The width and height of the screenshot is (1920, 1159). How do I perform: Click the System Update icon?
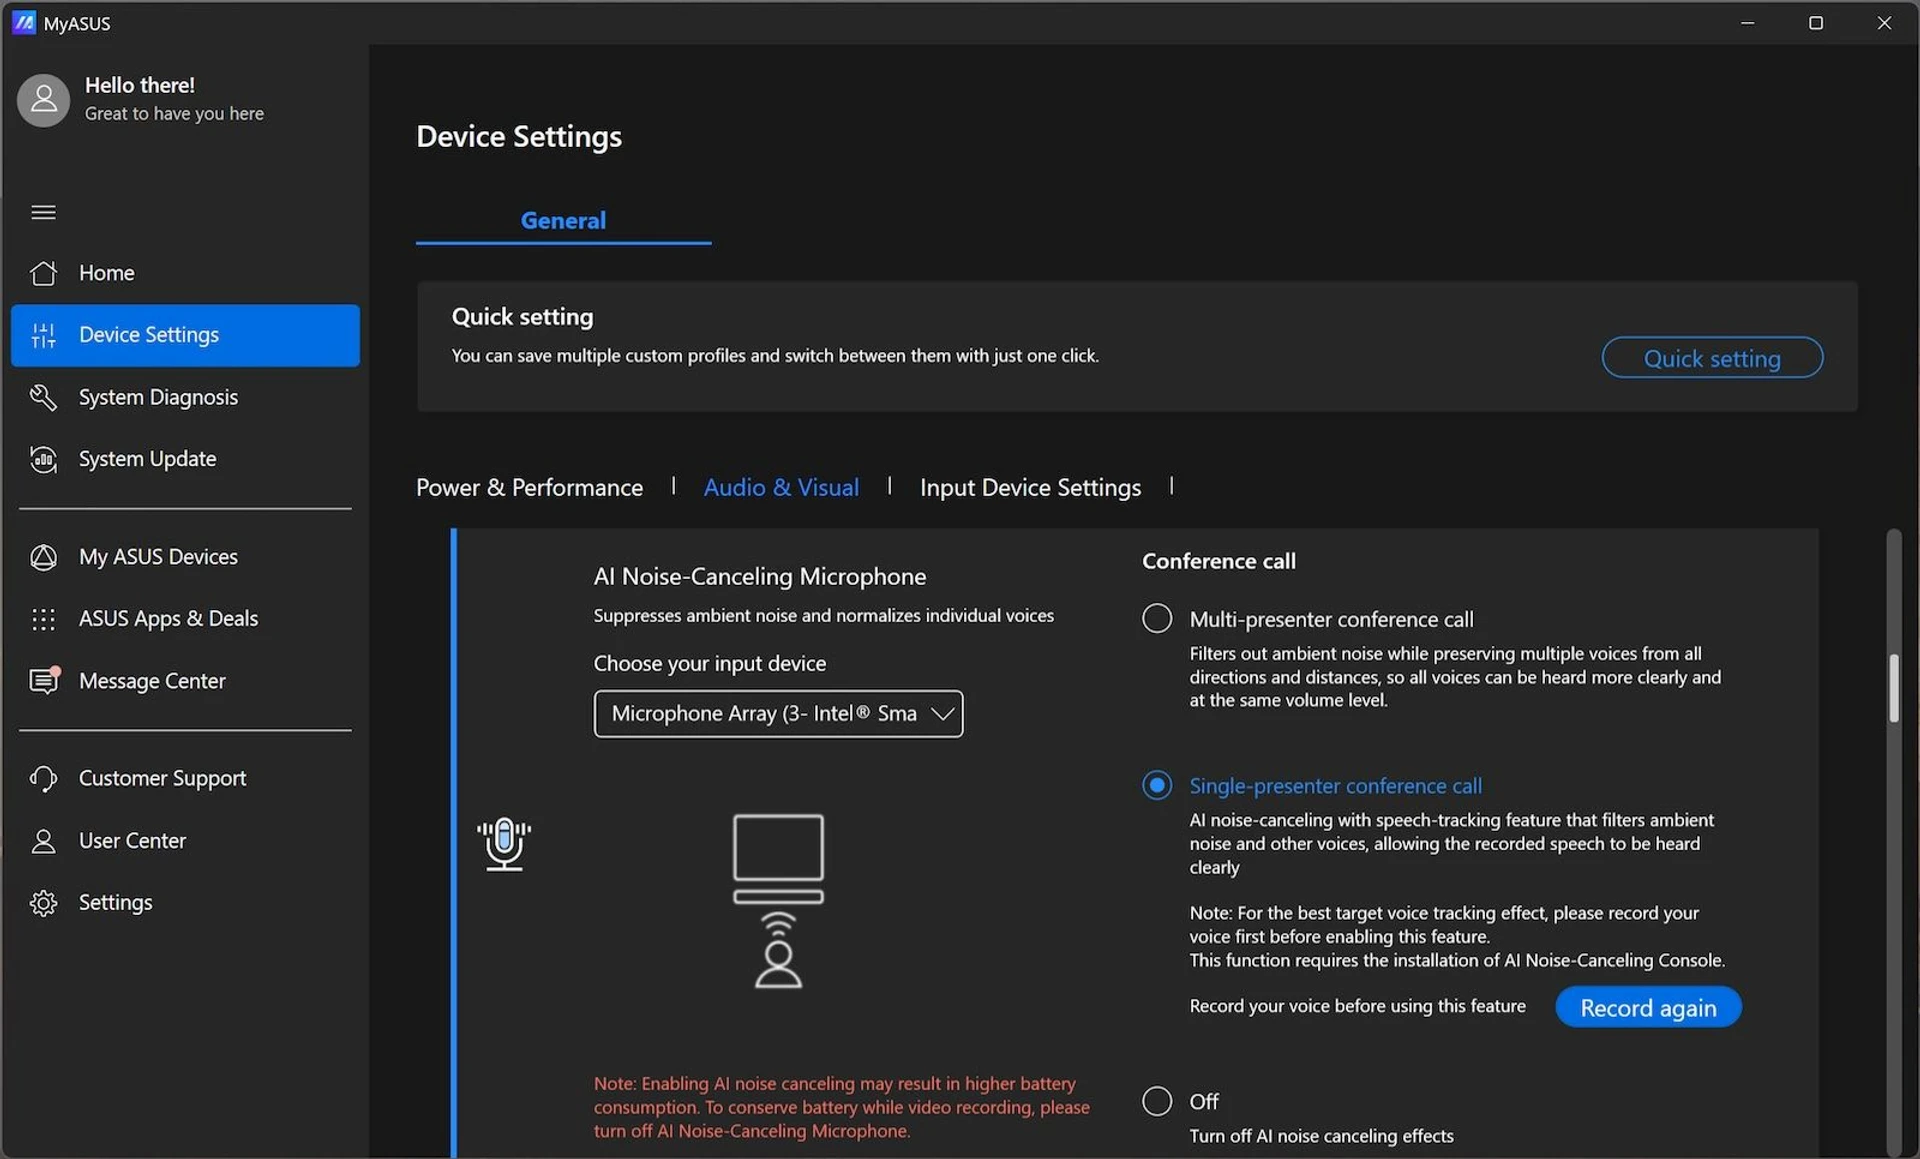point(43,459)
